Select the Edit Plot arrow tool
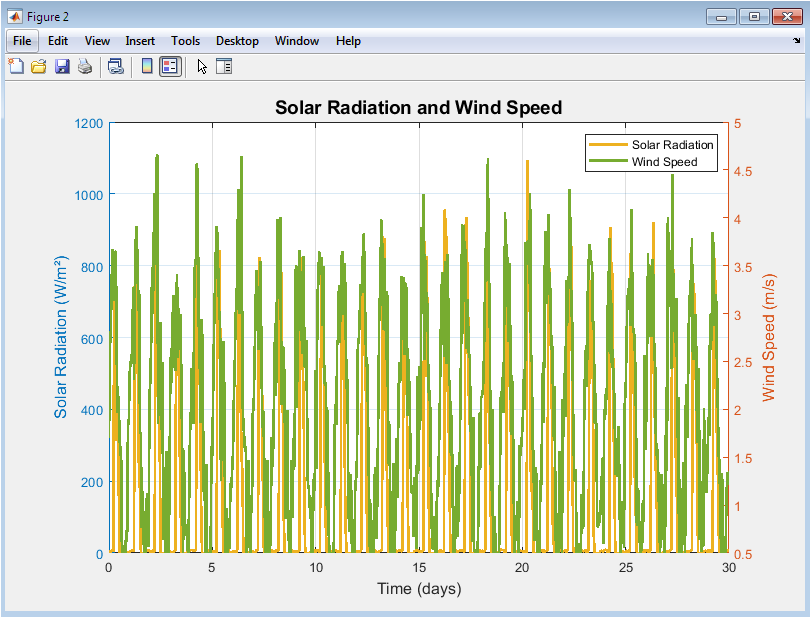Viewport: 811px width, 618px height. click(x=201, y=67)
